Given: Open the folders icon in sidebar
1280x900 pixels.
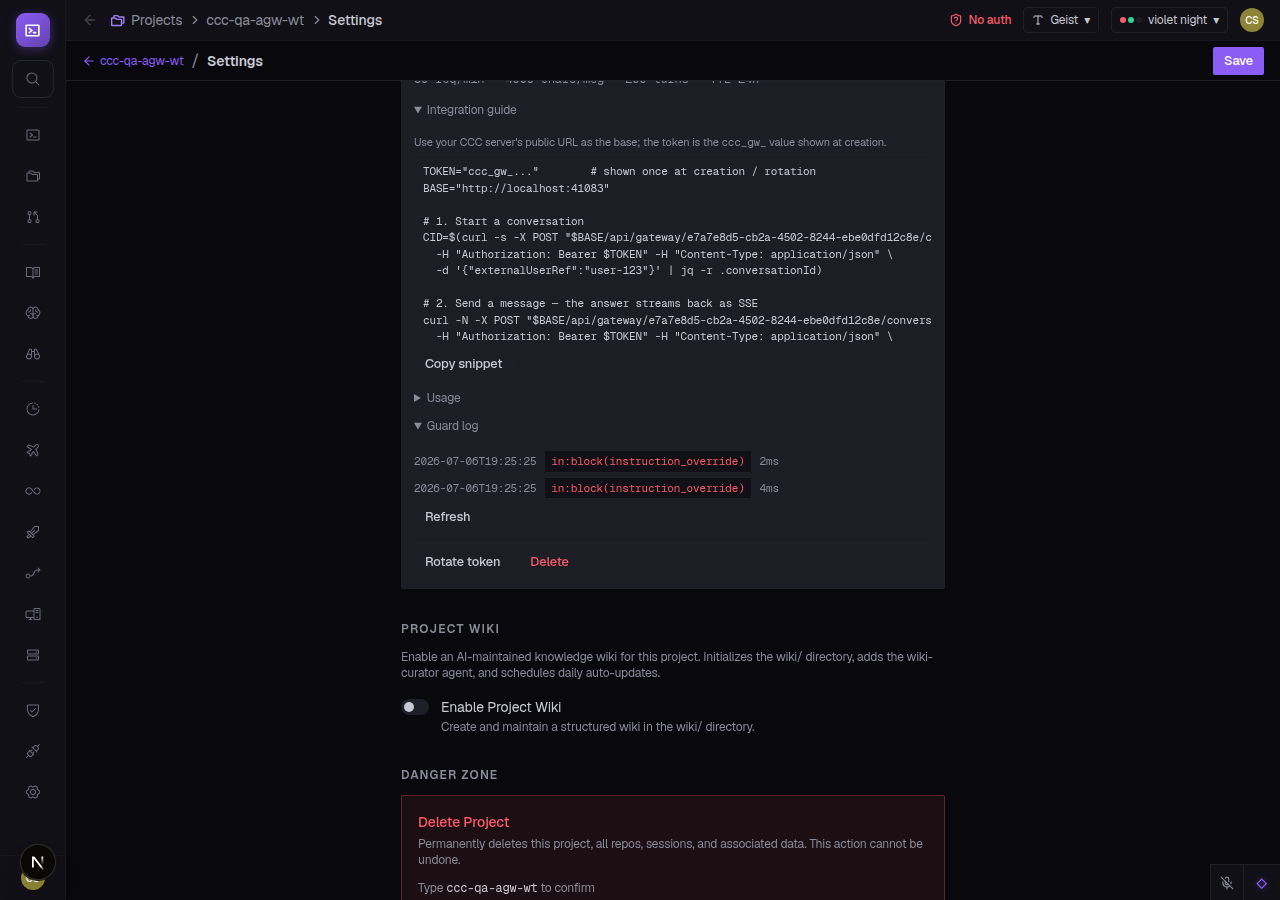Looking at the screenshot, I should coord(33,176).
